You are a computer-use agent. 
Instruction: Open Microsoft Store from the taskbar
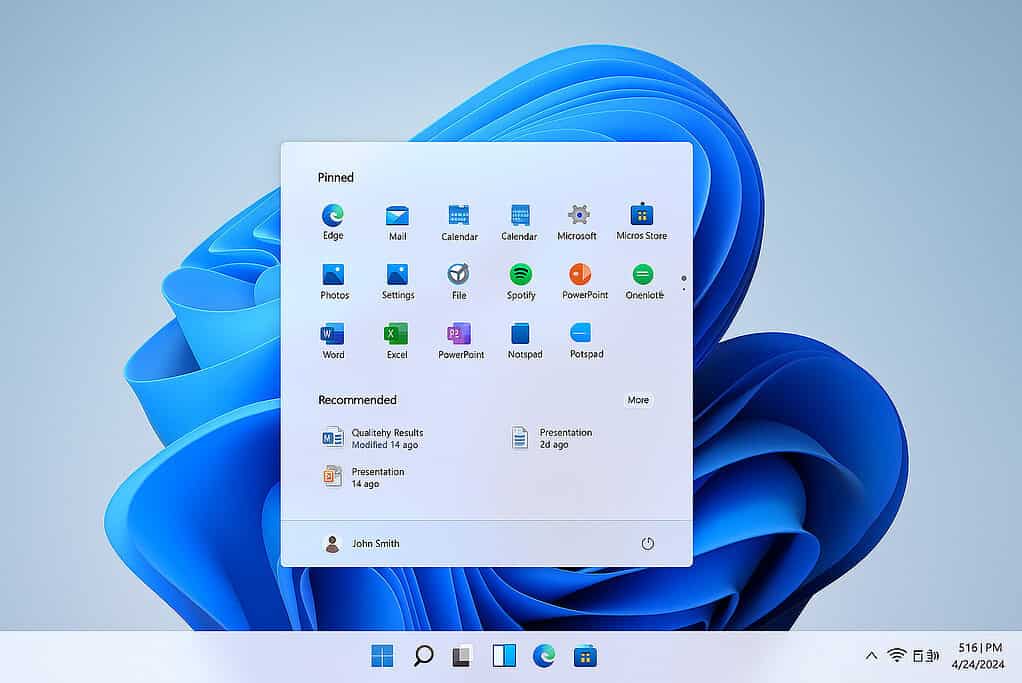pos(585,656)
